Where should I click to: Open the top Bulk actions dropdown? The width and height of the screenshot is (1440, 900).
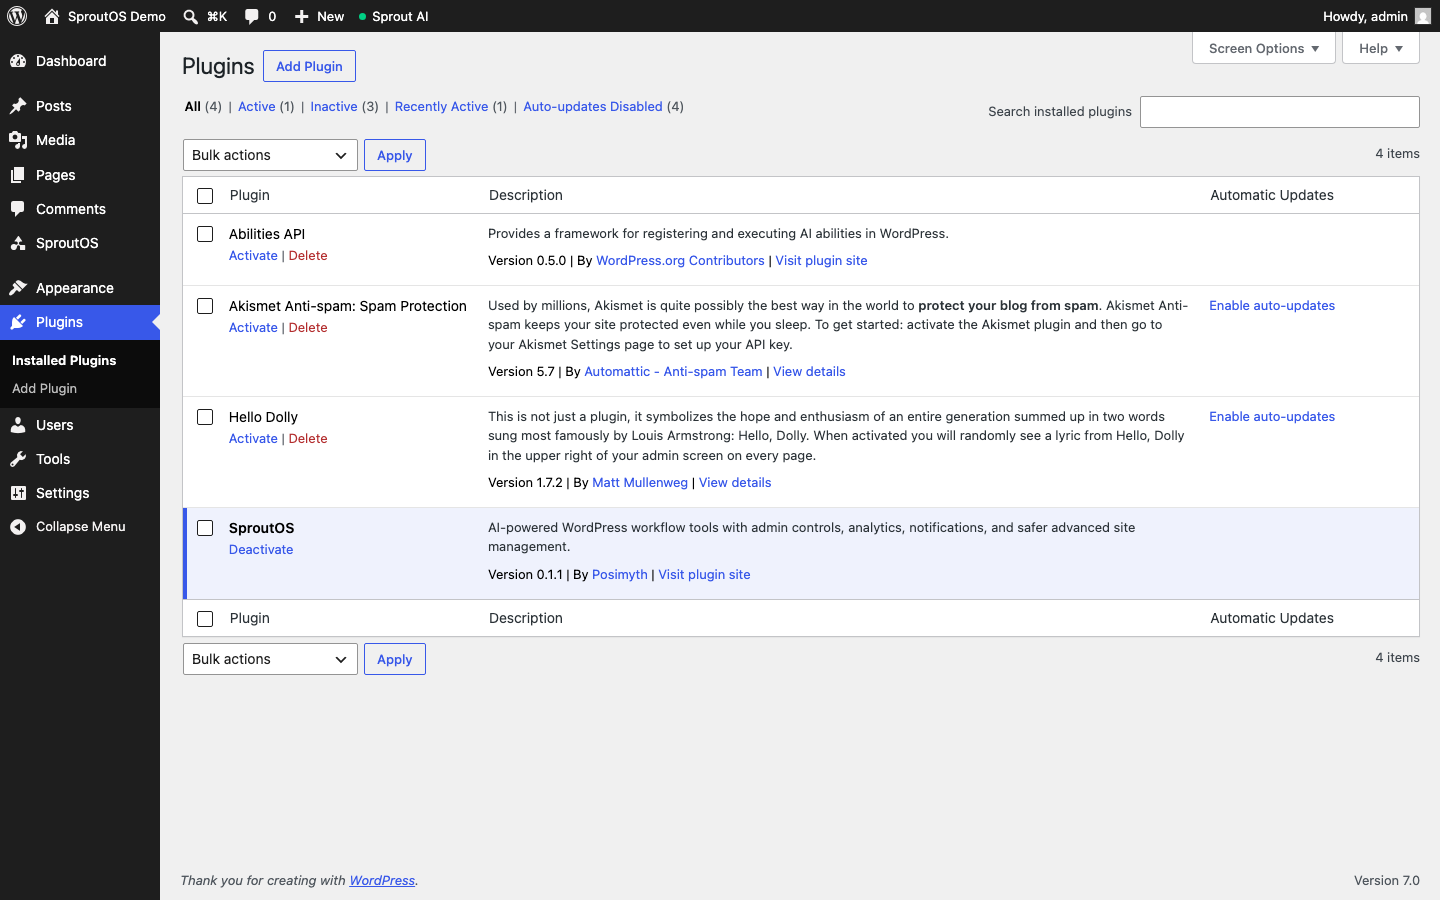[270, 155]
